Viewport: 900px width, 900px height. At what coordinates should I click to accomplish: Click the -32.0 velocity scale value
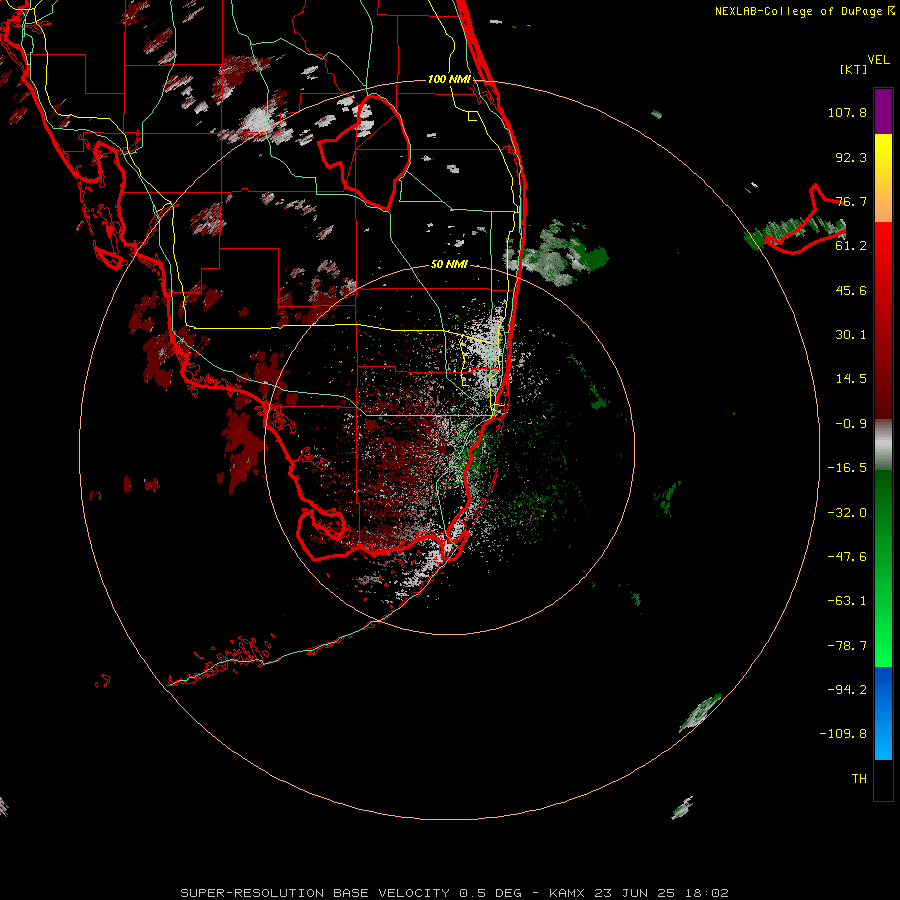tap(847, 513)
